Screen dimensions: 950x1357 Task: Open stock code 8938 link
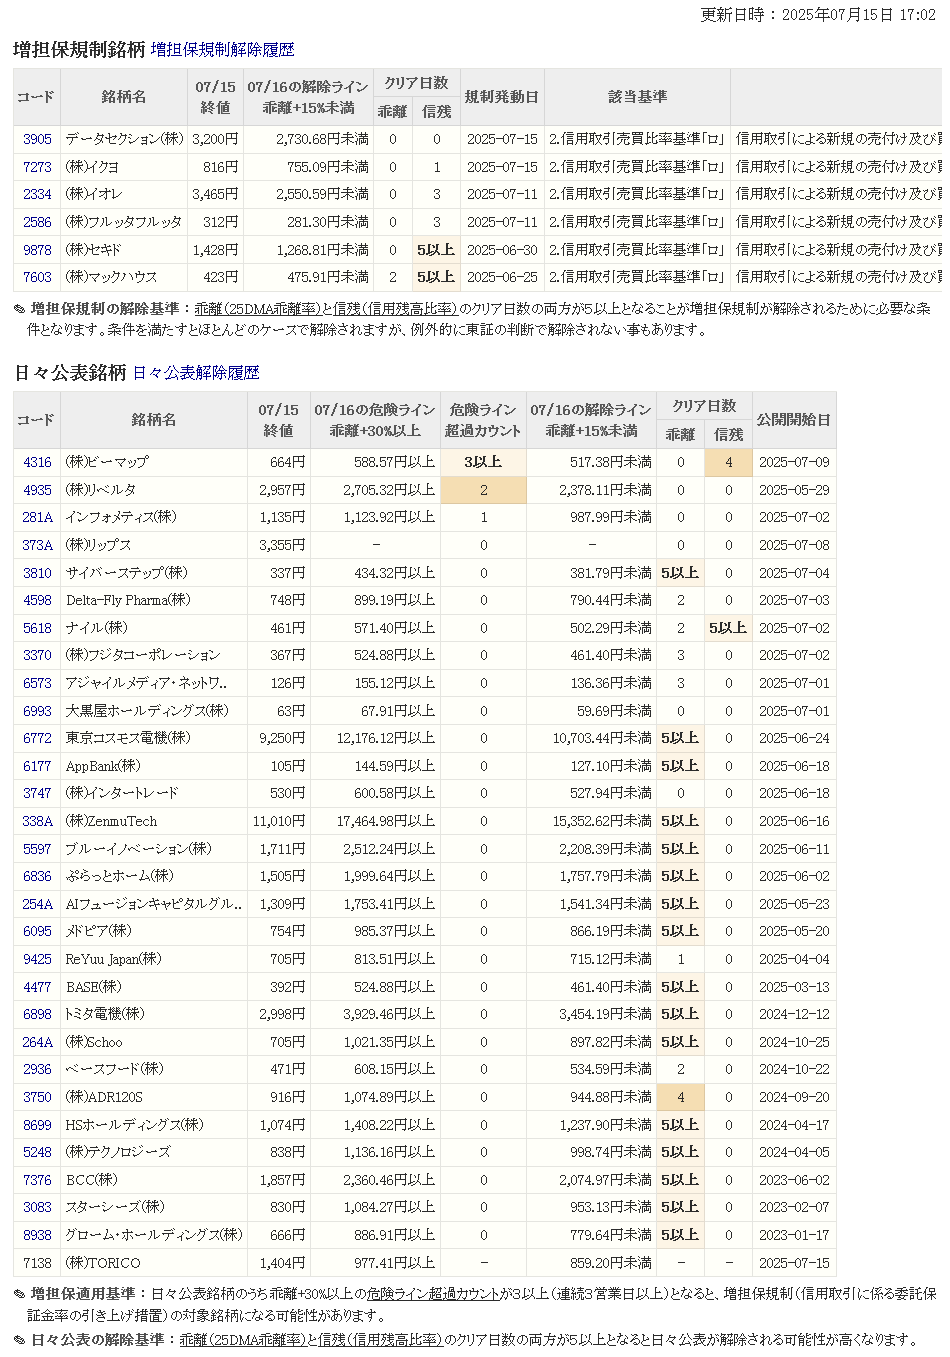coord(37,1235)
